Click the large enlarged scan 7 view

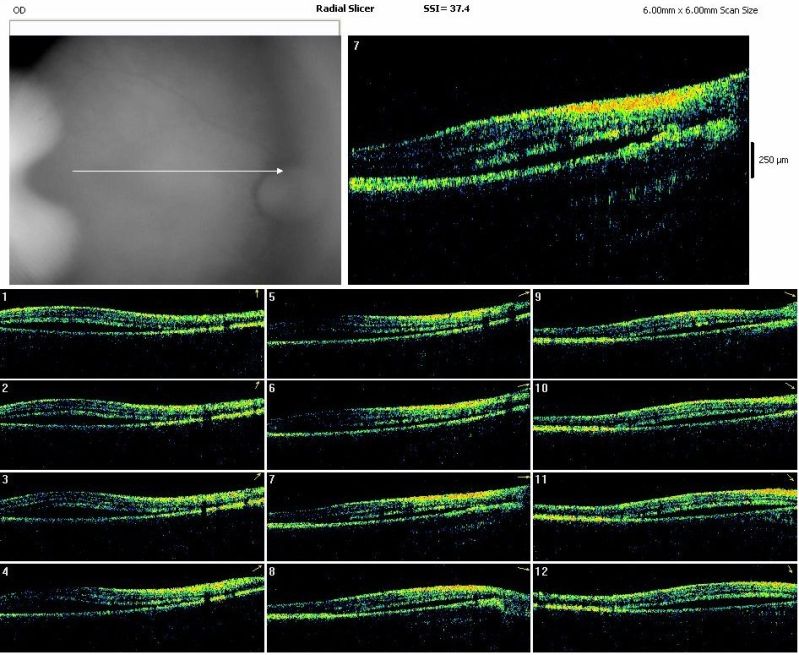(548, 160)
